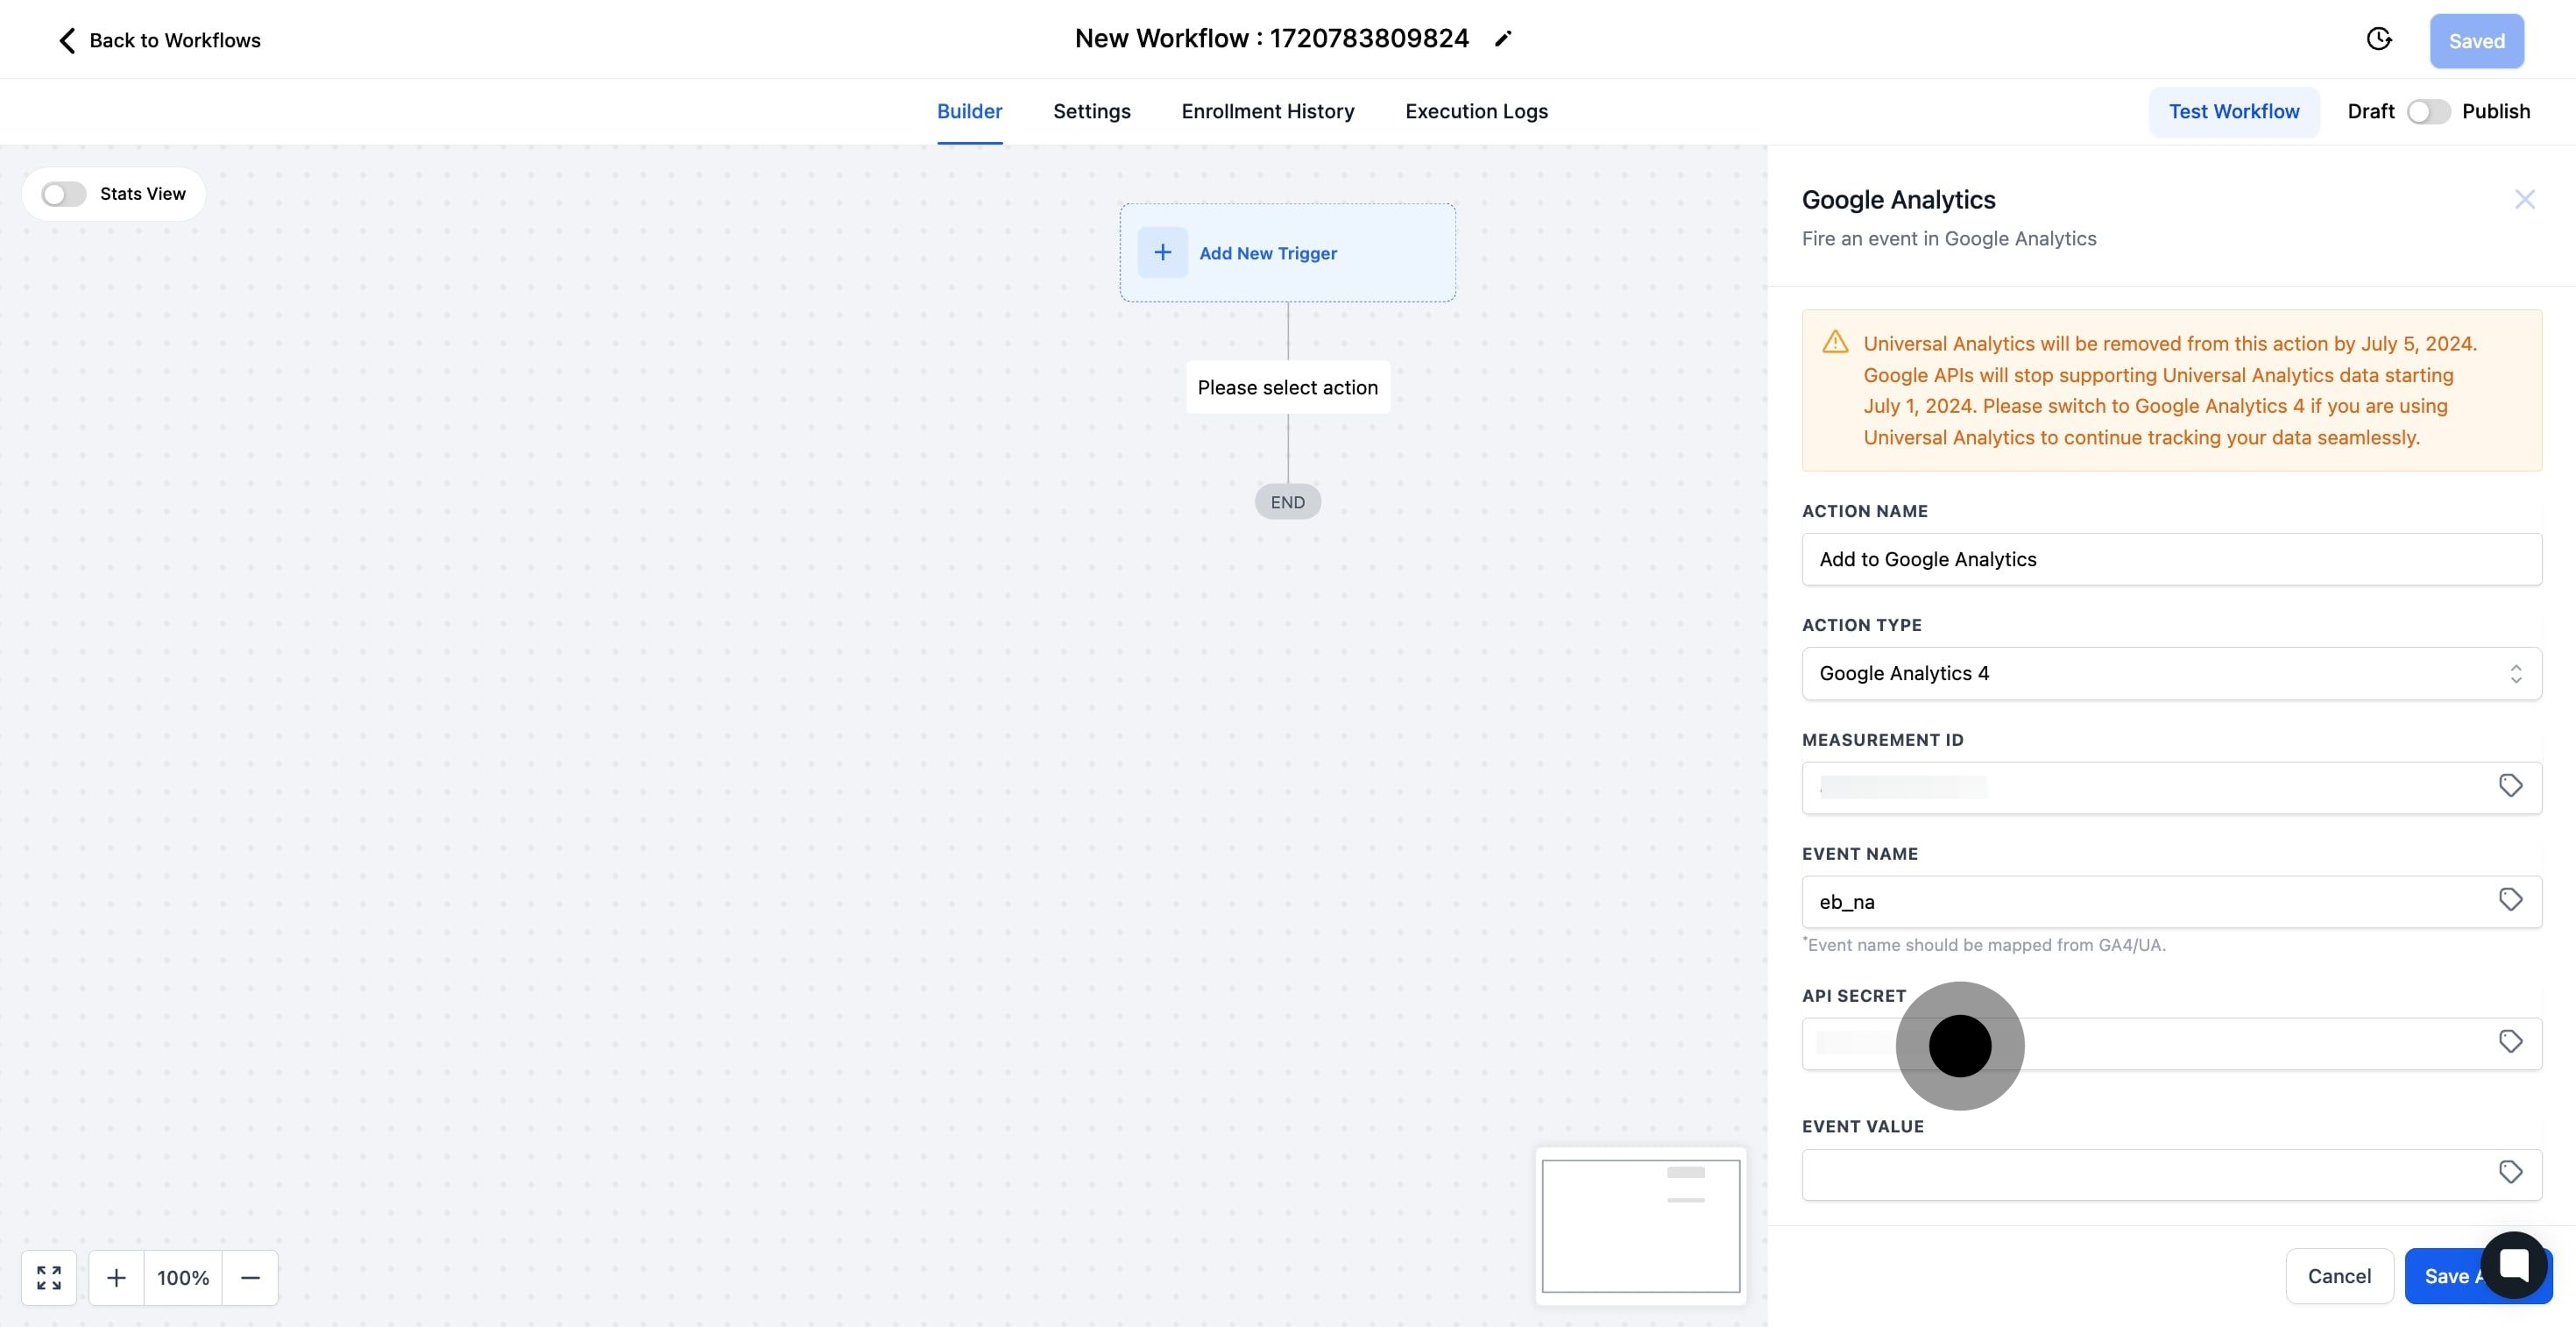Toggle the Stats View switch
The height and width of the screenshot is (1327, 2576).
click(64, 194)
